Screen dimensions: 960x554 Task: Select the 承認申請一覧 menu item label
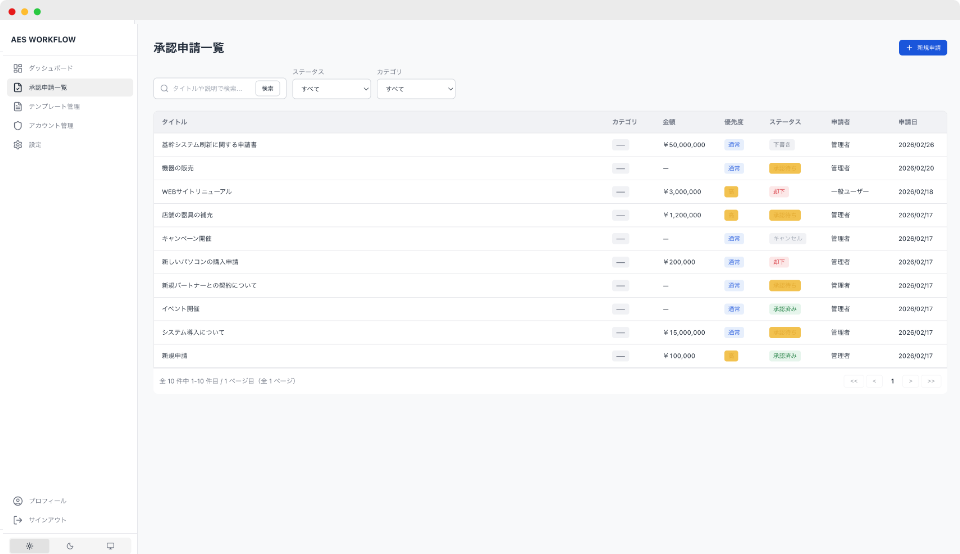pos(48,87)
